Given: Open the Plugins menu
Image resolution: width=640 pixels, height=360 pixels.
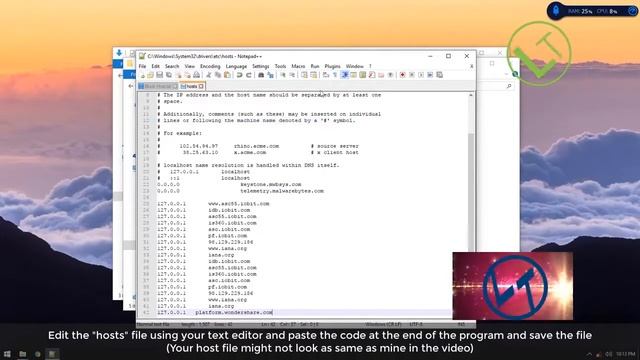Looking at the screenshot, I should [332, 66].
